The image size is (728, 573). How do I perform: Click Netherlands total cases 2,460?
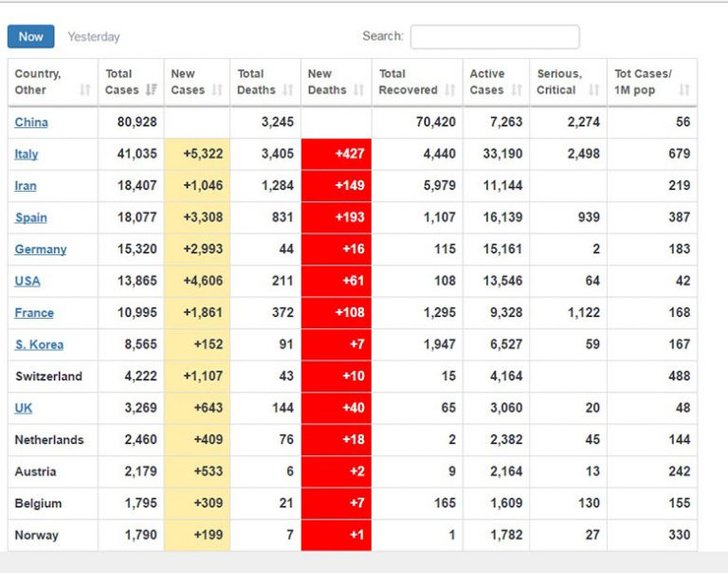[x=141, y=440]
